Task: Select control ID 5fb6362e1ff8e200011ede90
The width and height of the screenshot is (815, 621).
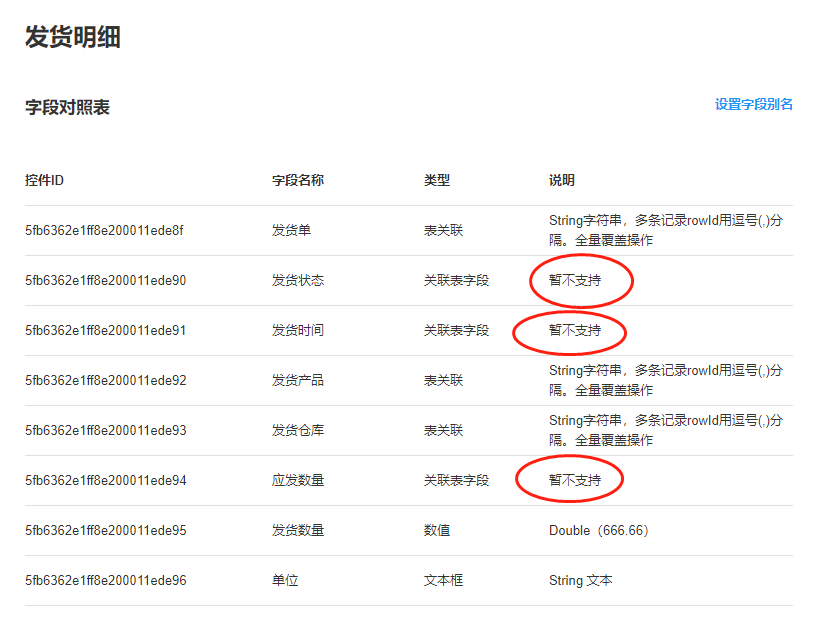Action: (x=106, y=281)
